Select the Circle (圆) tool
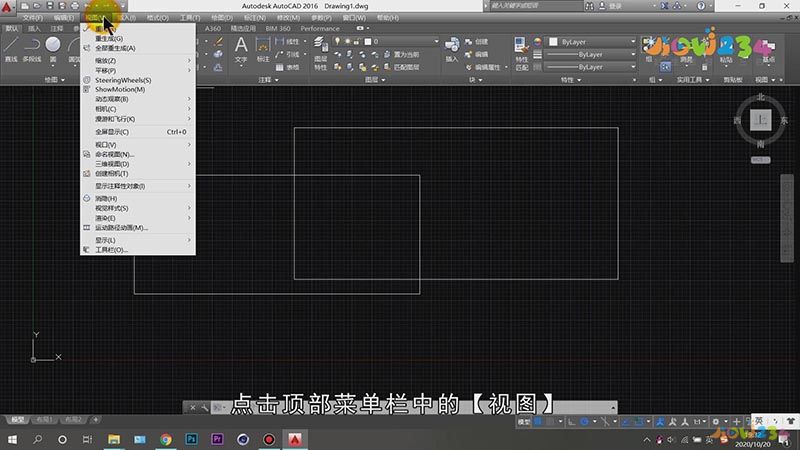This screenshot has width=800, height=450. (x=53, y=45)
